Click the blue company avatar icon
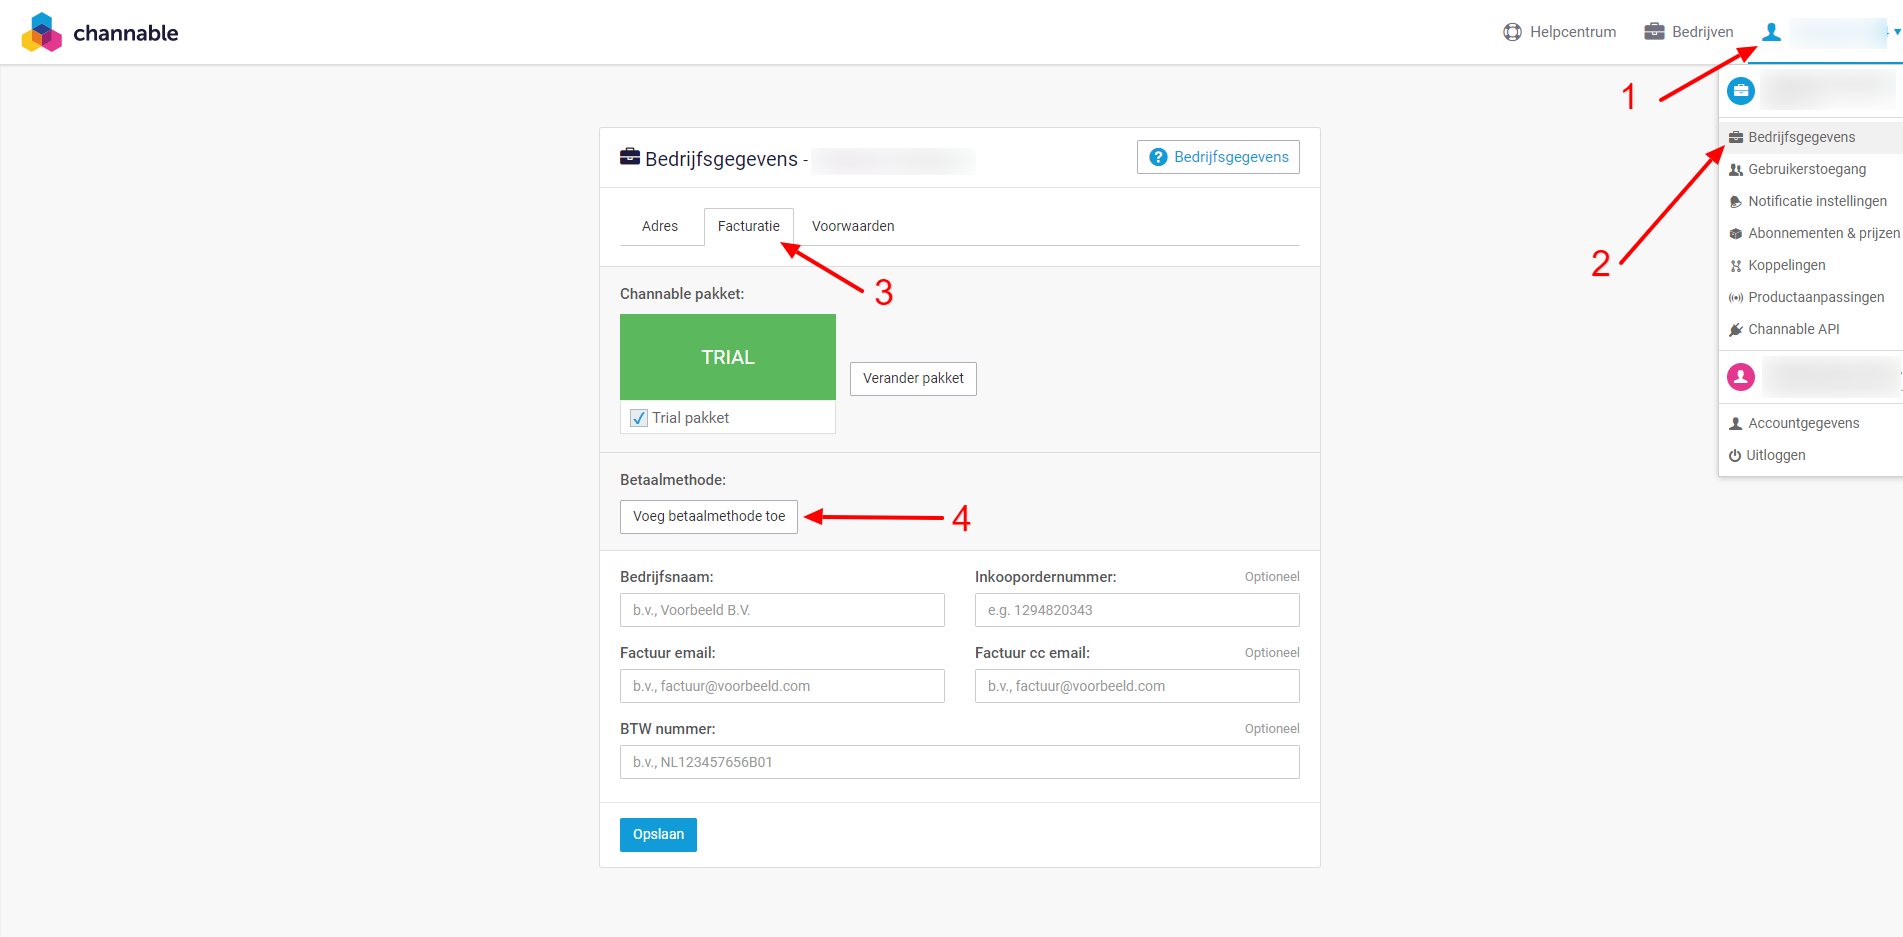Image resolution: width=1903 pixels, height=937 pixels. point(1741,91)
